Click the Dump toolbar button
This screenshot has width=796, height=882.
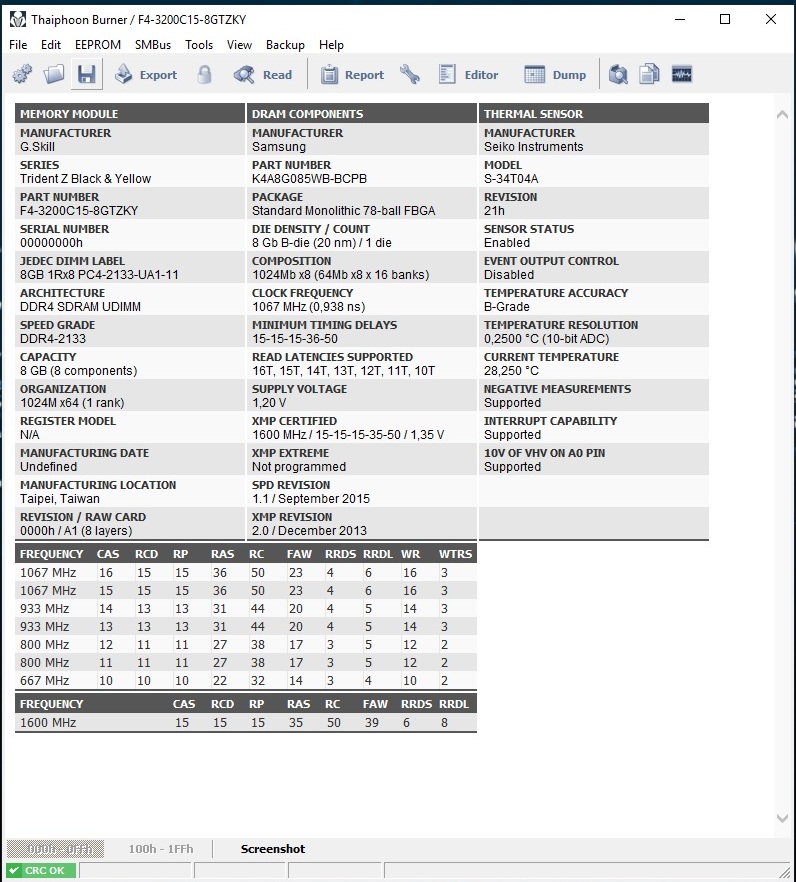pyautogui.click(x=555, y=74)
